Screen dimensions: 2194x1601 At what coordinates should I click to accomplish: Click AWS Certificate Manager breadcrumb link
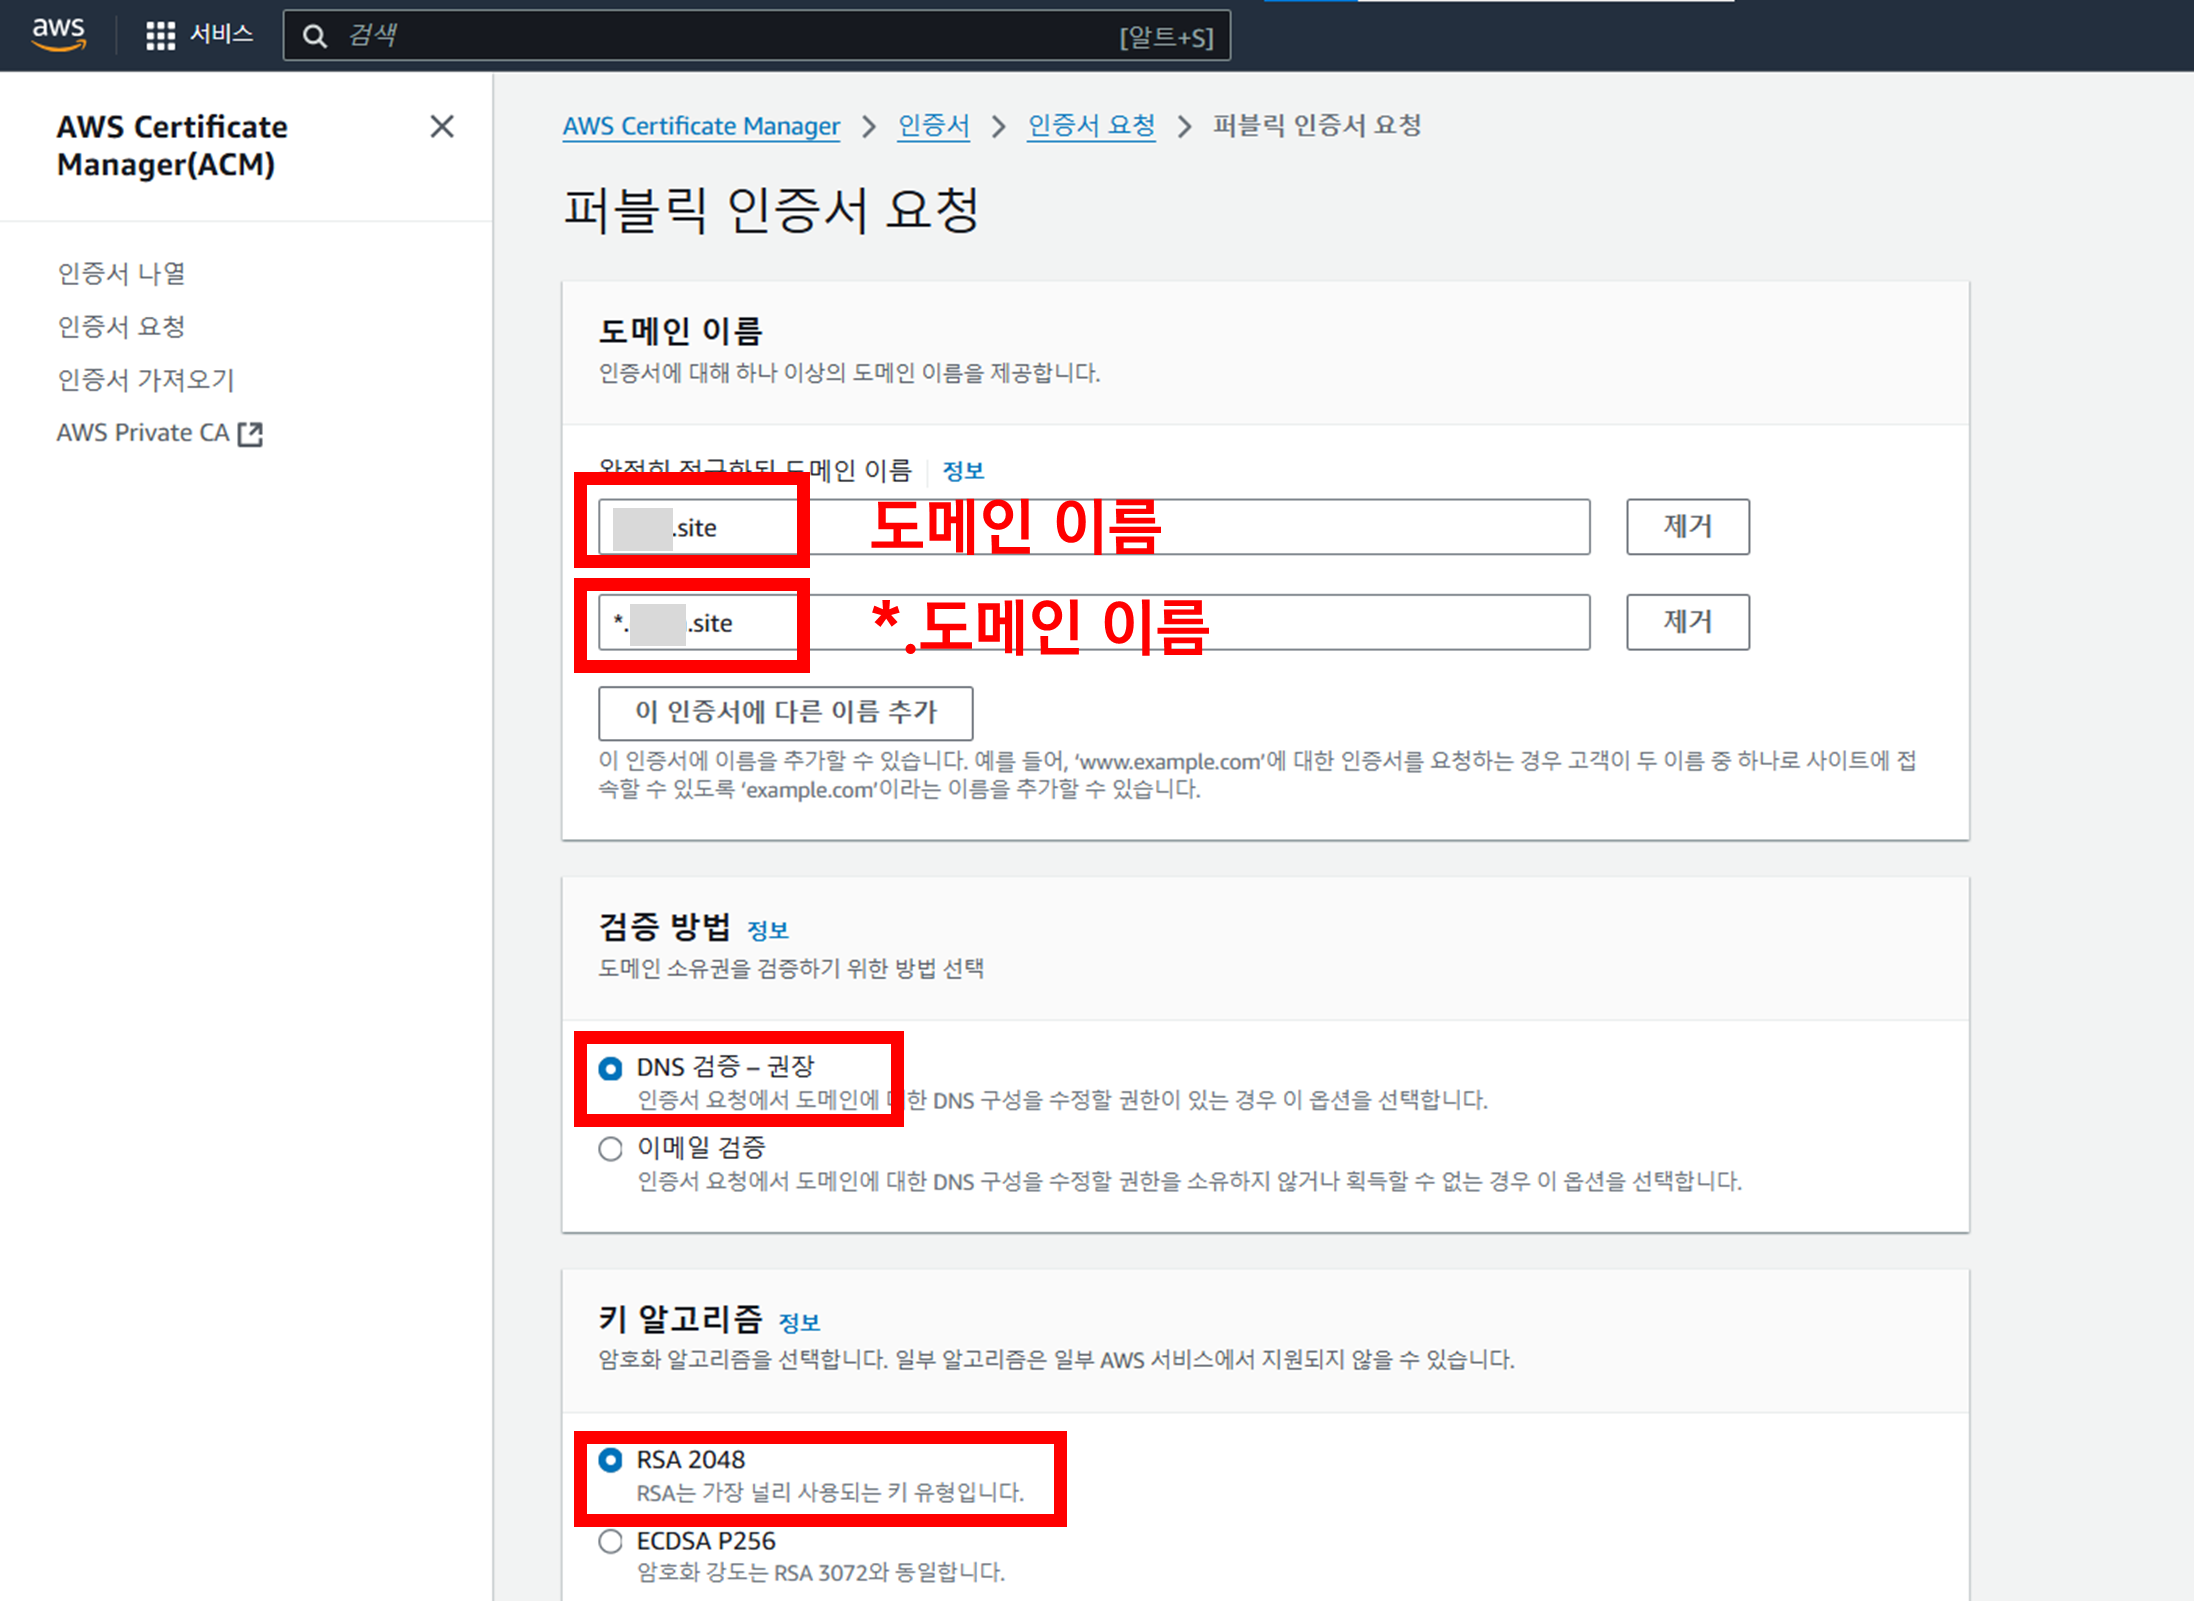(x=700, y=126)
